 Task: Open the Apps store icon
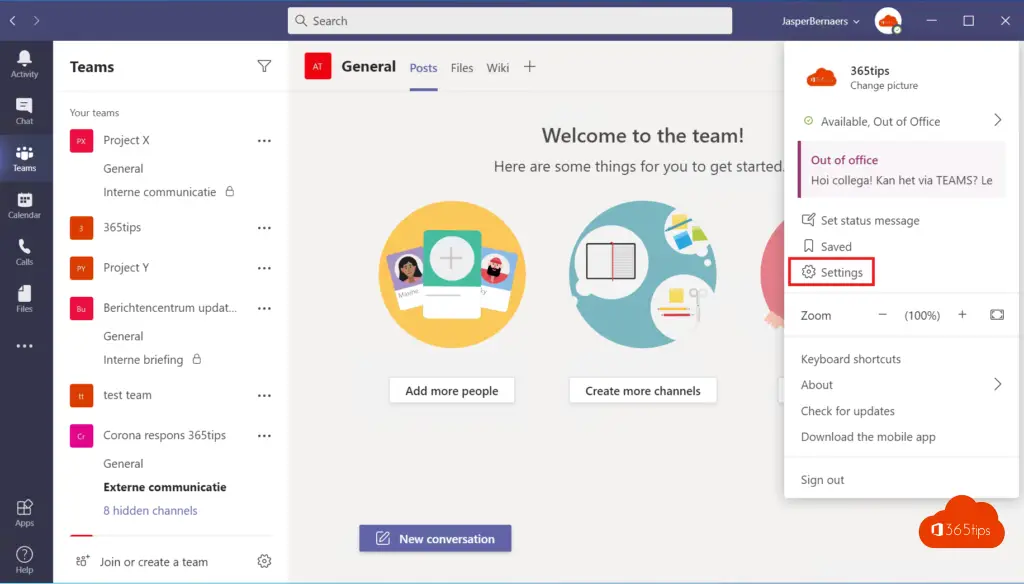24,513
